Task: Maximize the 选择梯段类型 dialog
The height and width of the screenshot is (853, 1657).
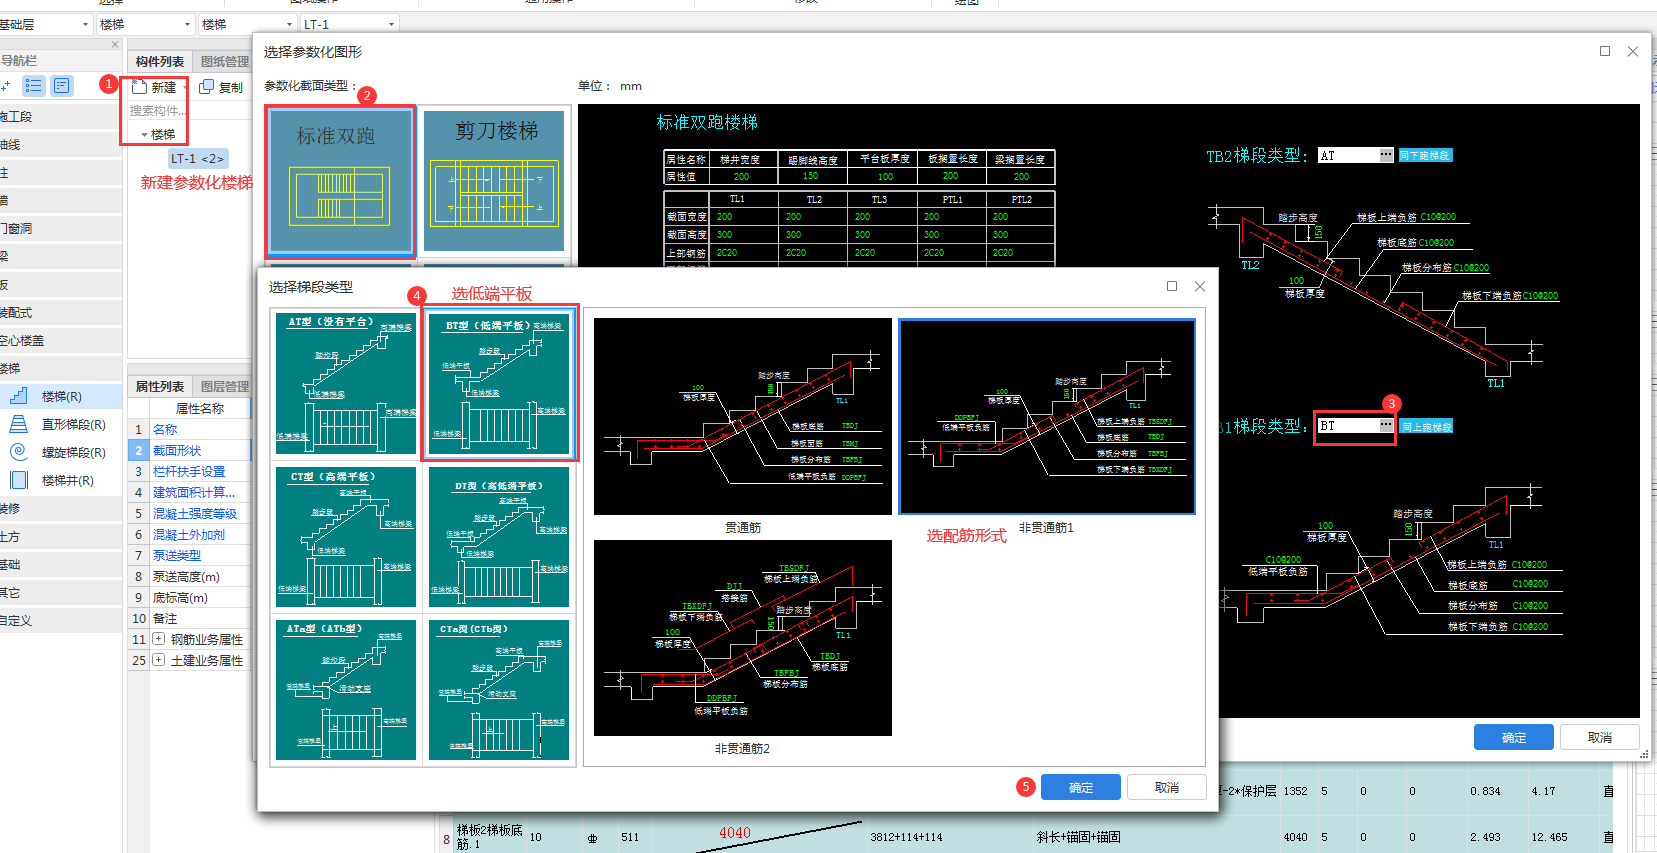Action: coord(1172,286)
